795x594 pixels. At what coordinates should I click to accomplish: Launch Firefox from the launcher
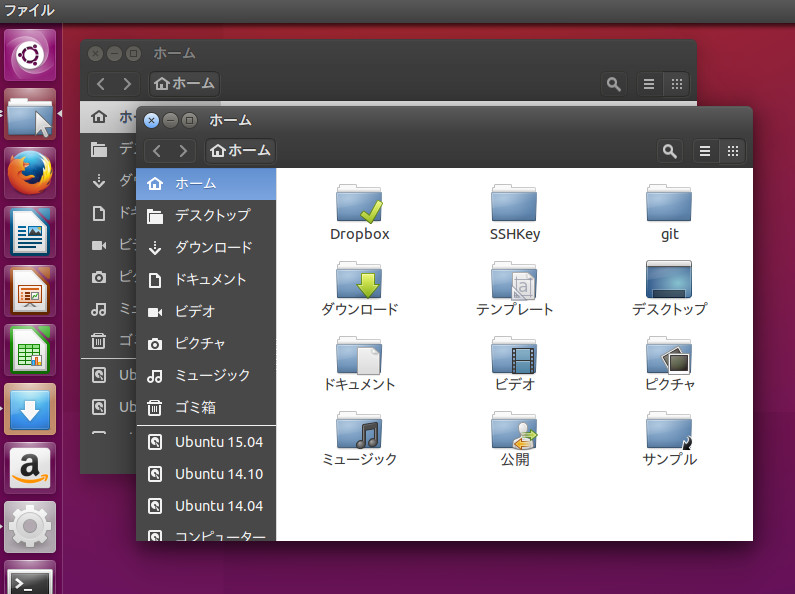(30, 173)
